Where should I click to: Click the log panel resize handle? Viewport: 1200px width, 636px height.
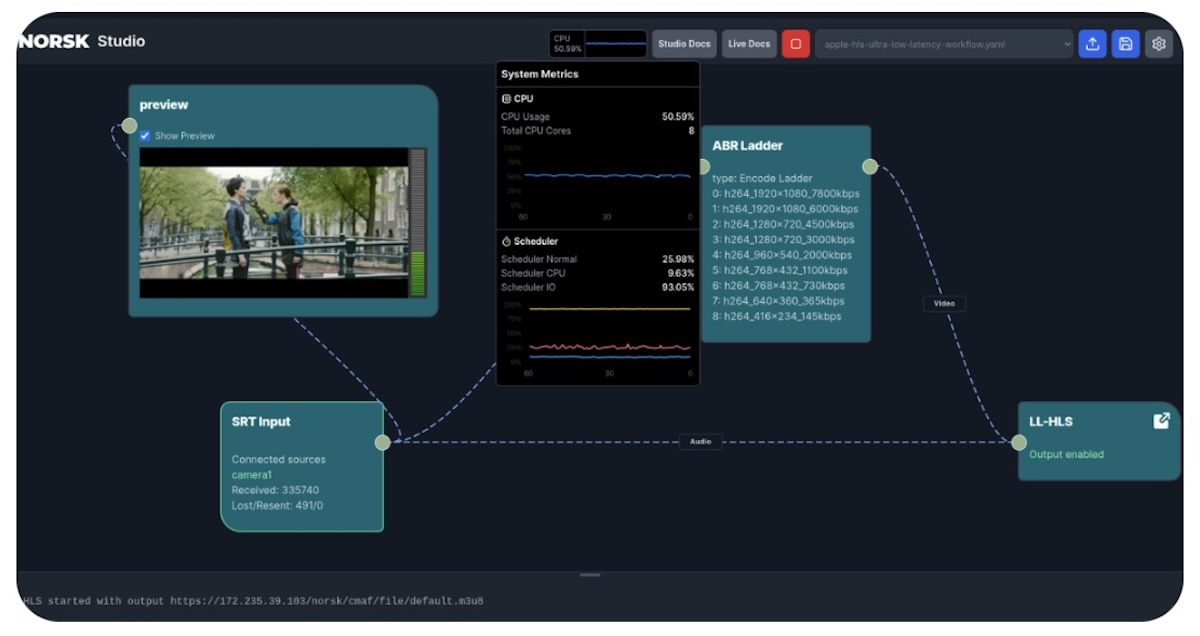[590, 575]
